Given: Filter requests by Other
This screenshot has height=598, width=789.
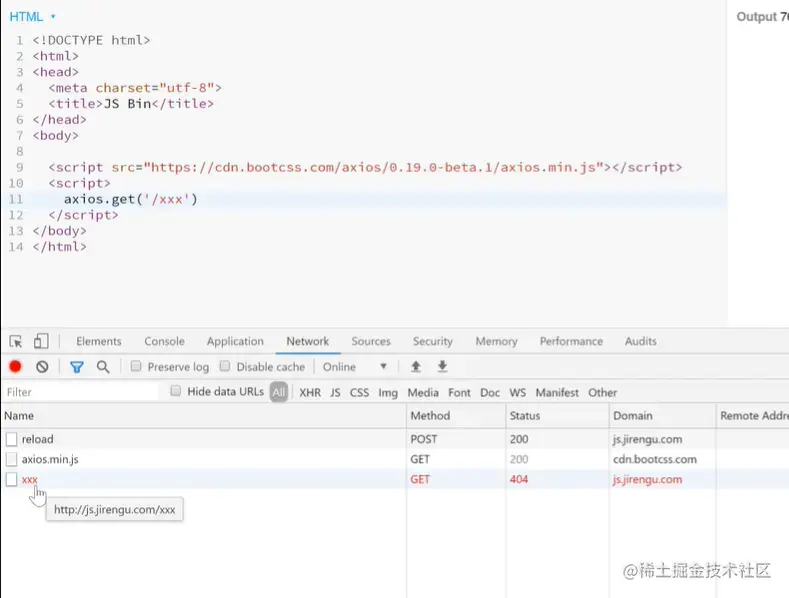Looking at the screenshot, I should pyautogui.click(x=602, y=393).
